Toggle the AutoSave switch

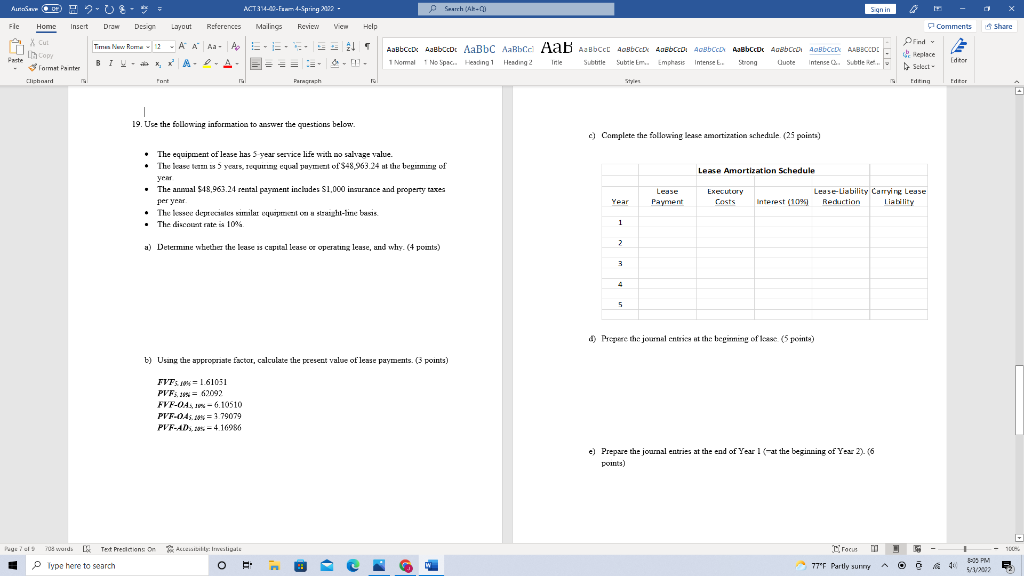[52, 9]
